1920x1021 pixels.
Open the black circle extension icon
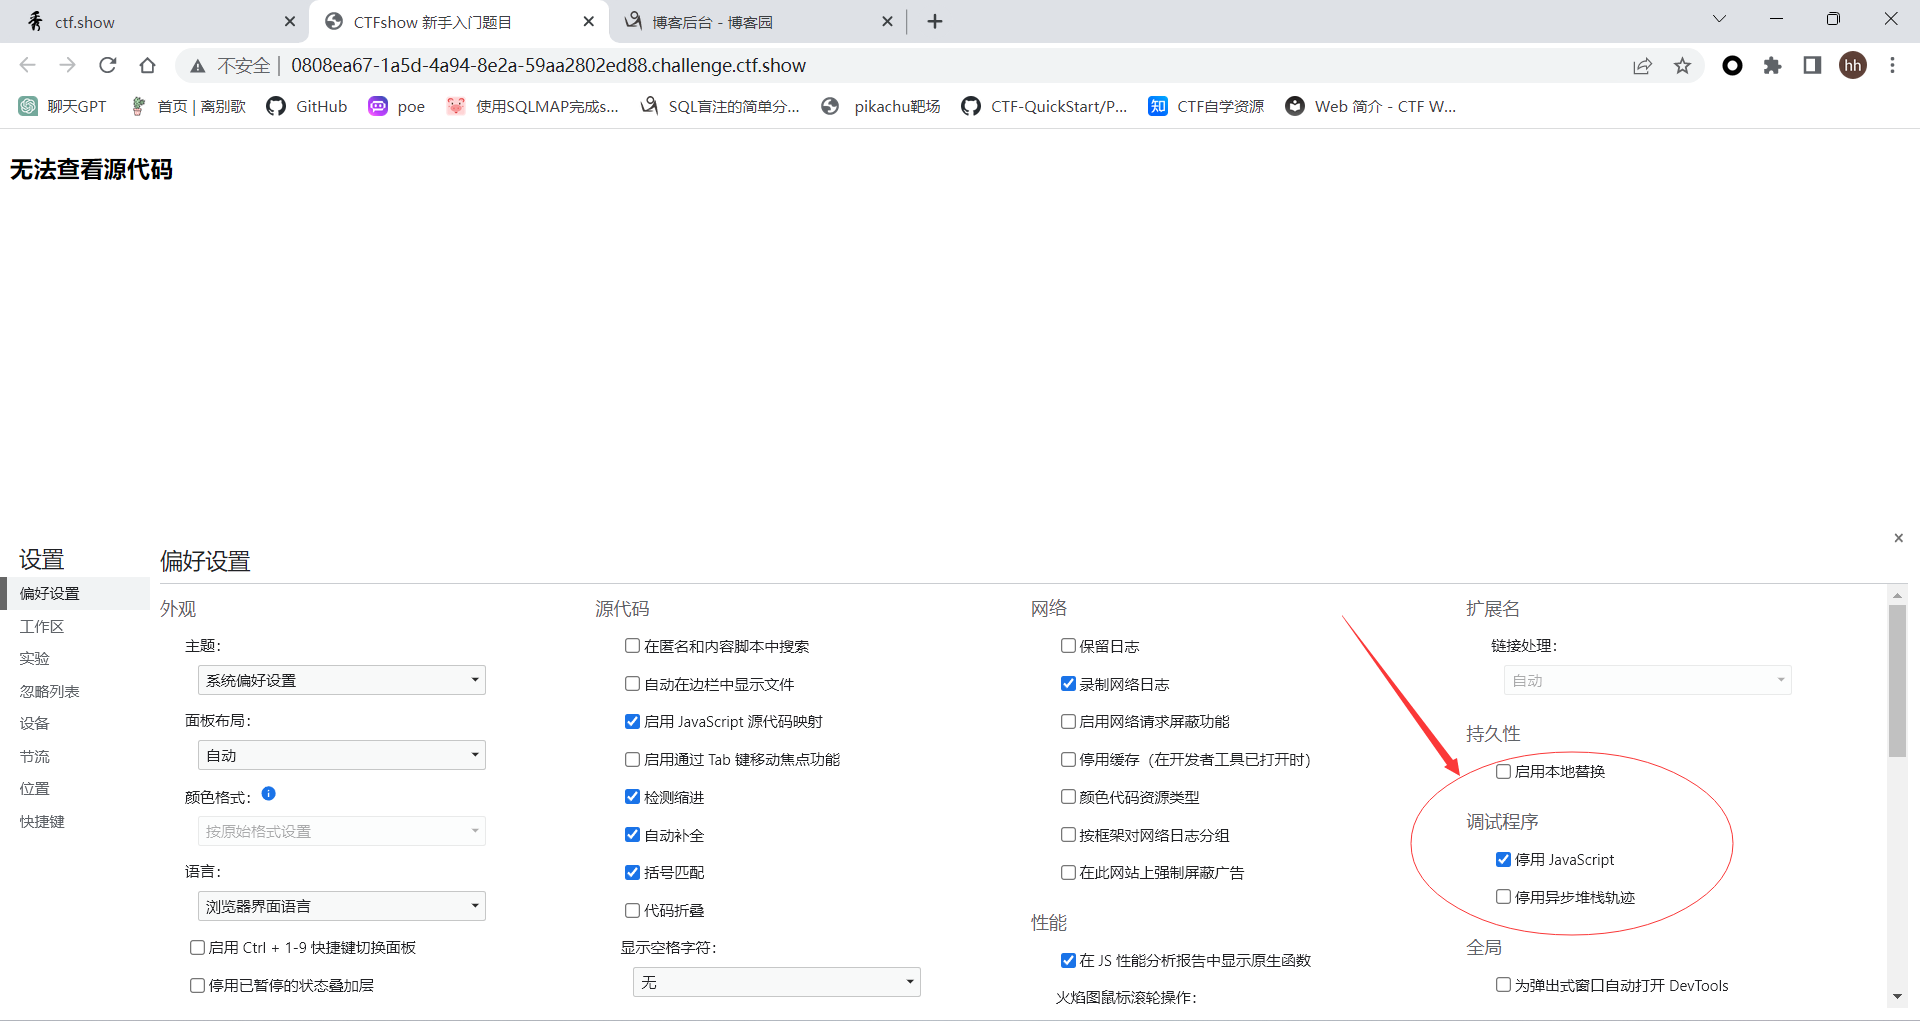click(x=1733, y=65)
